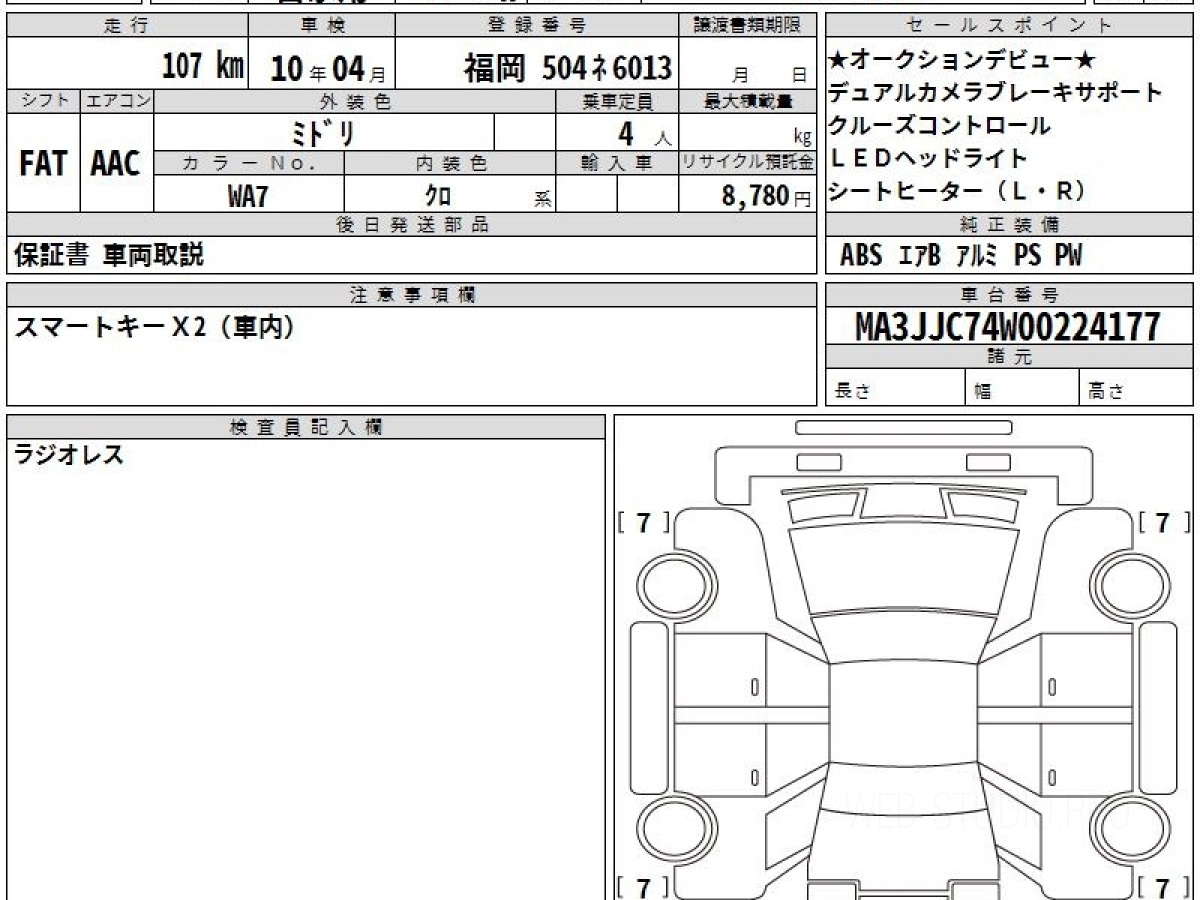This screenshot has height=900, width=1200.
Task: Click the front bumper in car diagram
Action: 903,473
